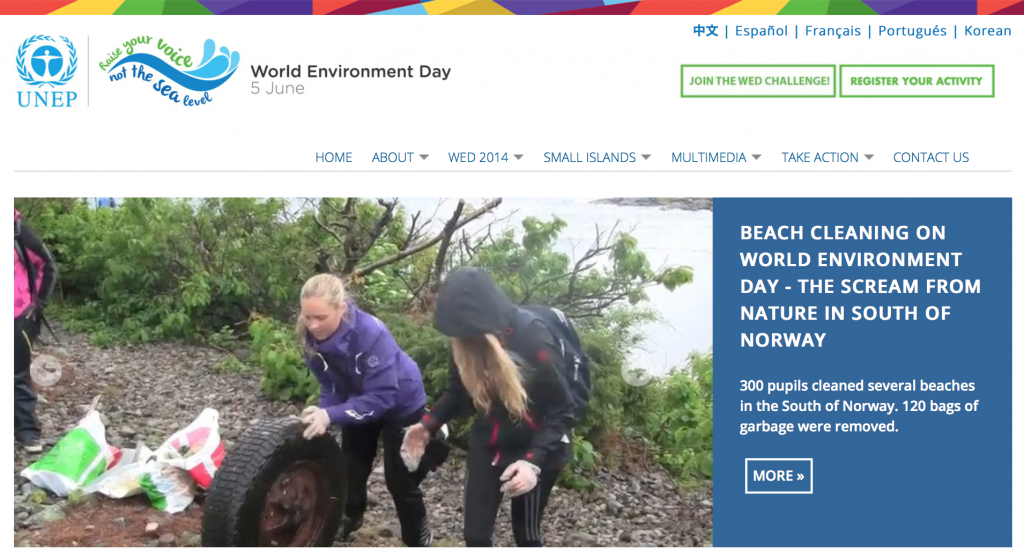Open the CONTACT US page
Image resolution: width=1024 pixels, height=558 pixels.
pyautogui.click(x=931, y=157)
